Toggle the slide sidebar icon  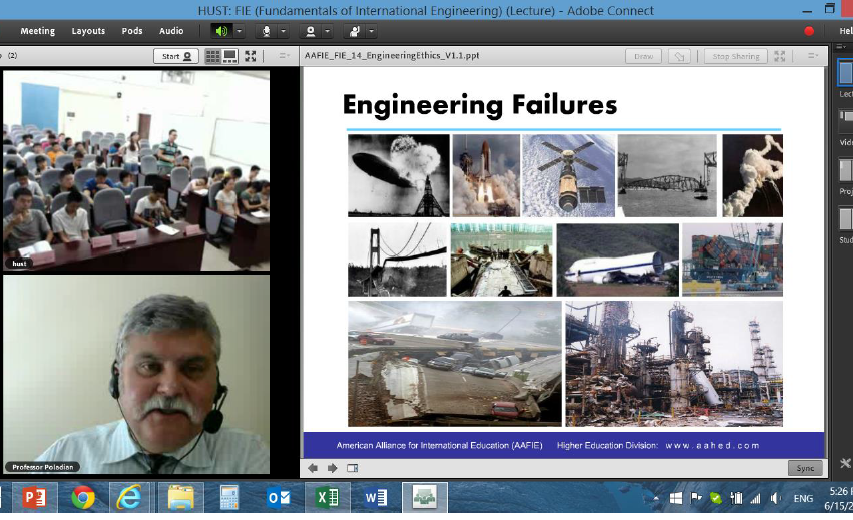(352, 468)
